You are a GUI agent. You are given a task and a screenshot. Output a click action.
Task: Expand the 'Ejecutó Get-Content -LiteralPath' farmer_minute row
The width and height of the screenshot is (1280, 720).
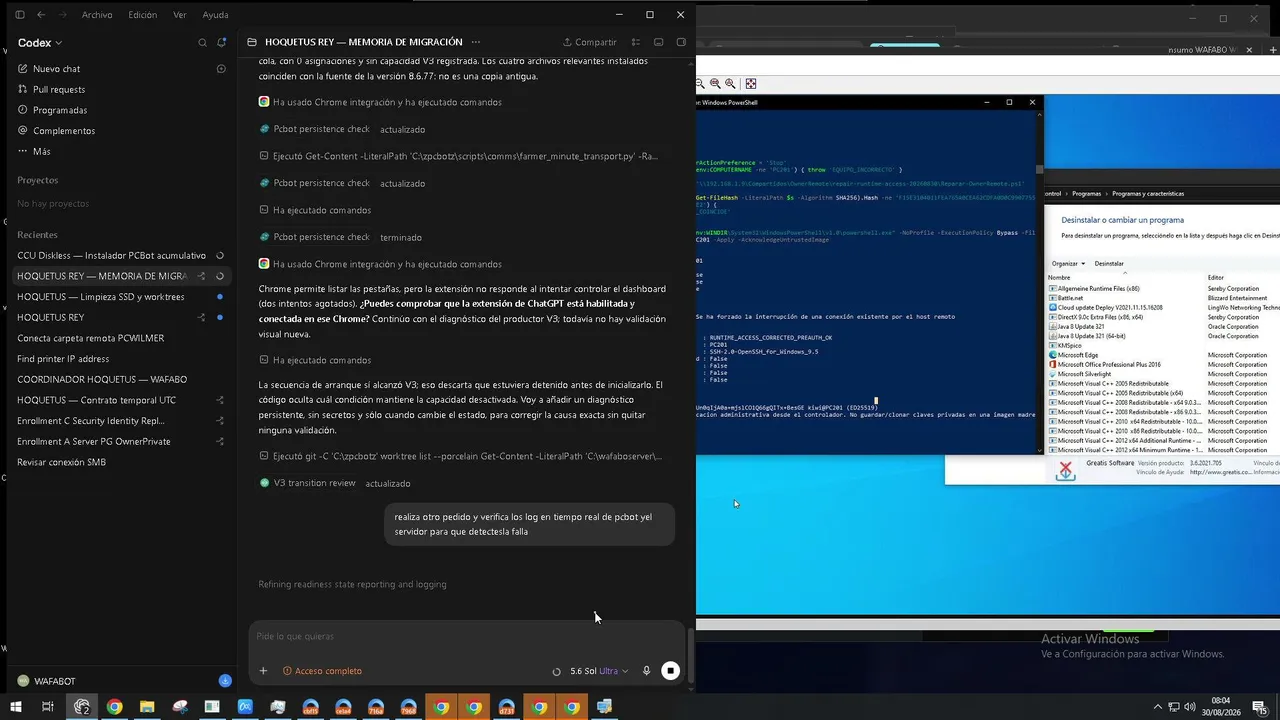[x=458, y=156]
